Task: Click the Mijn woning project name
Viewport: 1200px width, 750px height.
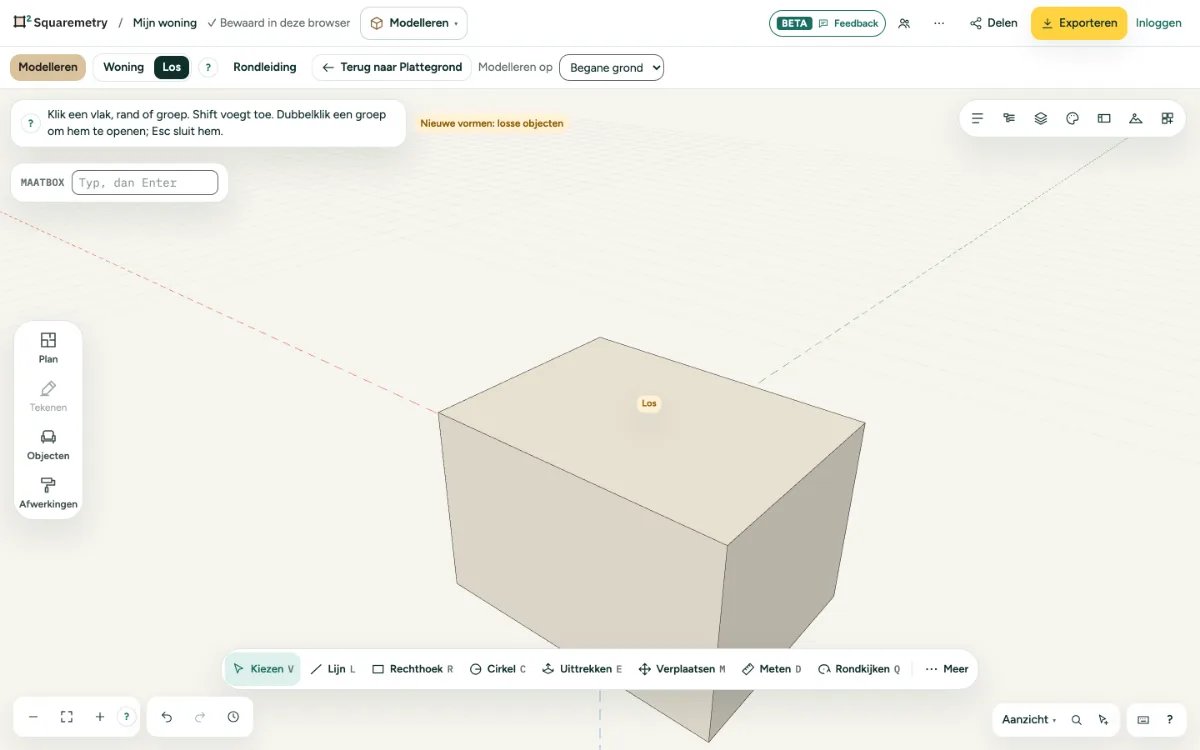Action: 165,23
